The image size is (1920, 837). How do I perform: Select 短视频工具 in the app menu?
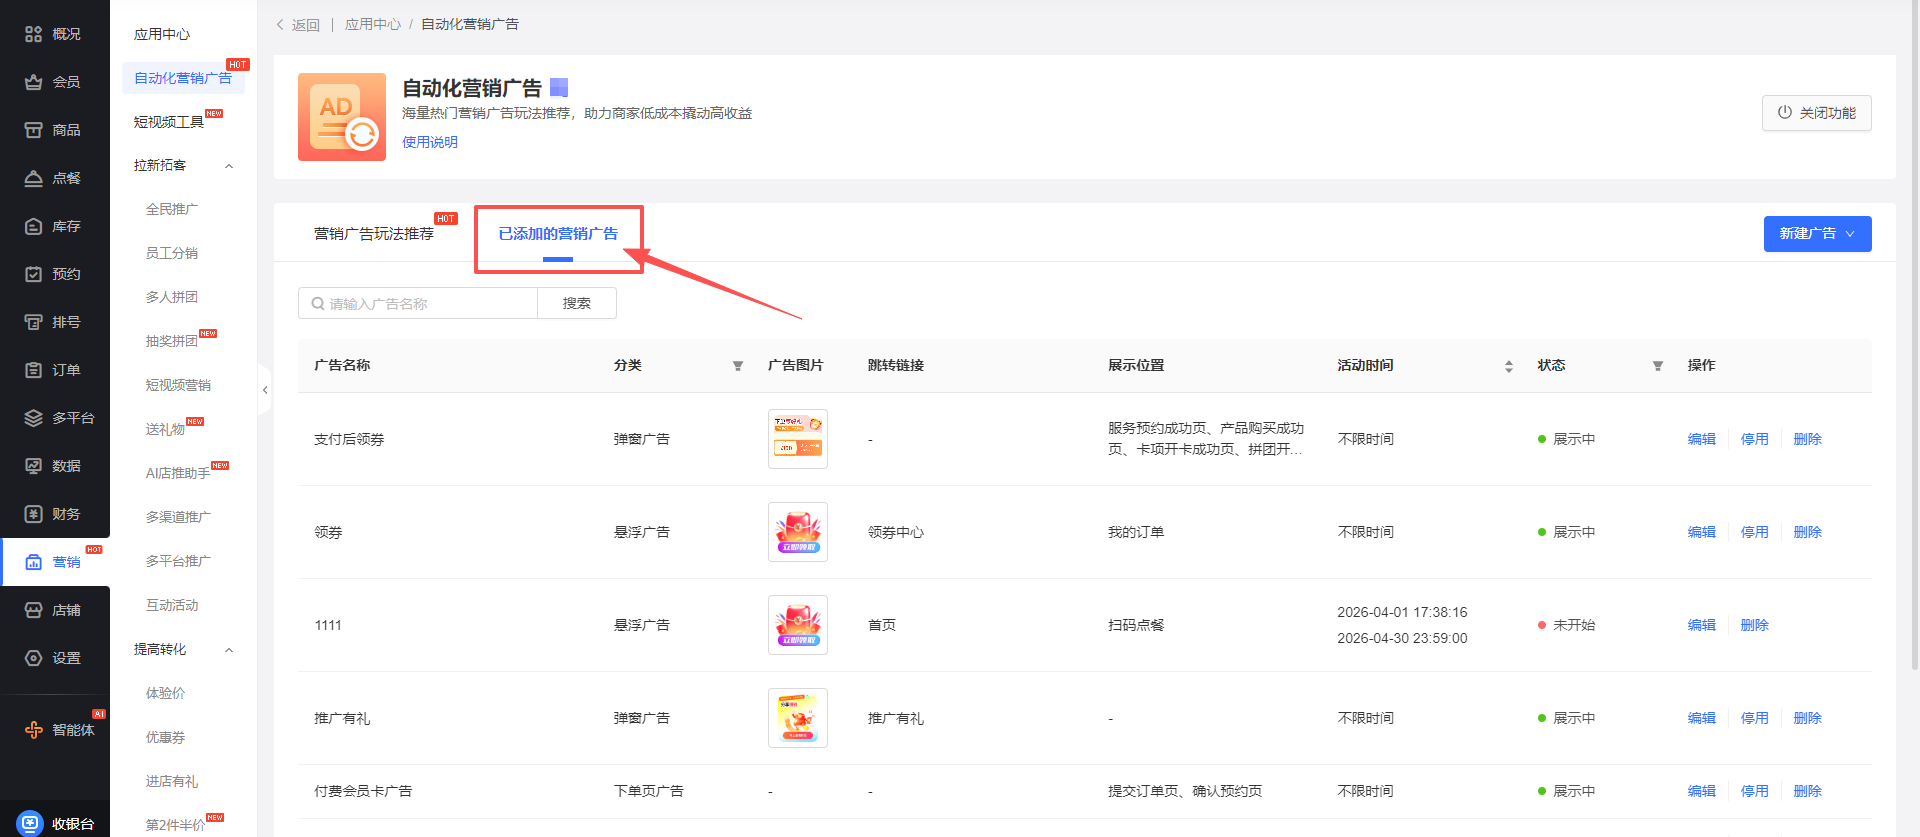click(169, 122)
